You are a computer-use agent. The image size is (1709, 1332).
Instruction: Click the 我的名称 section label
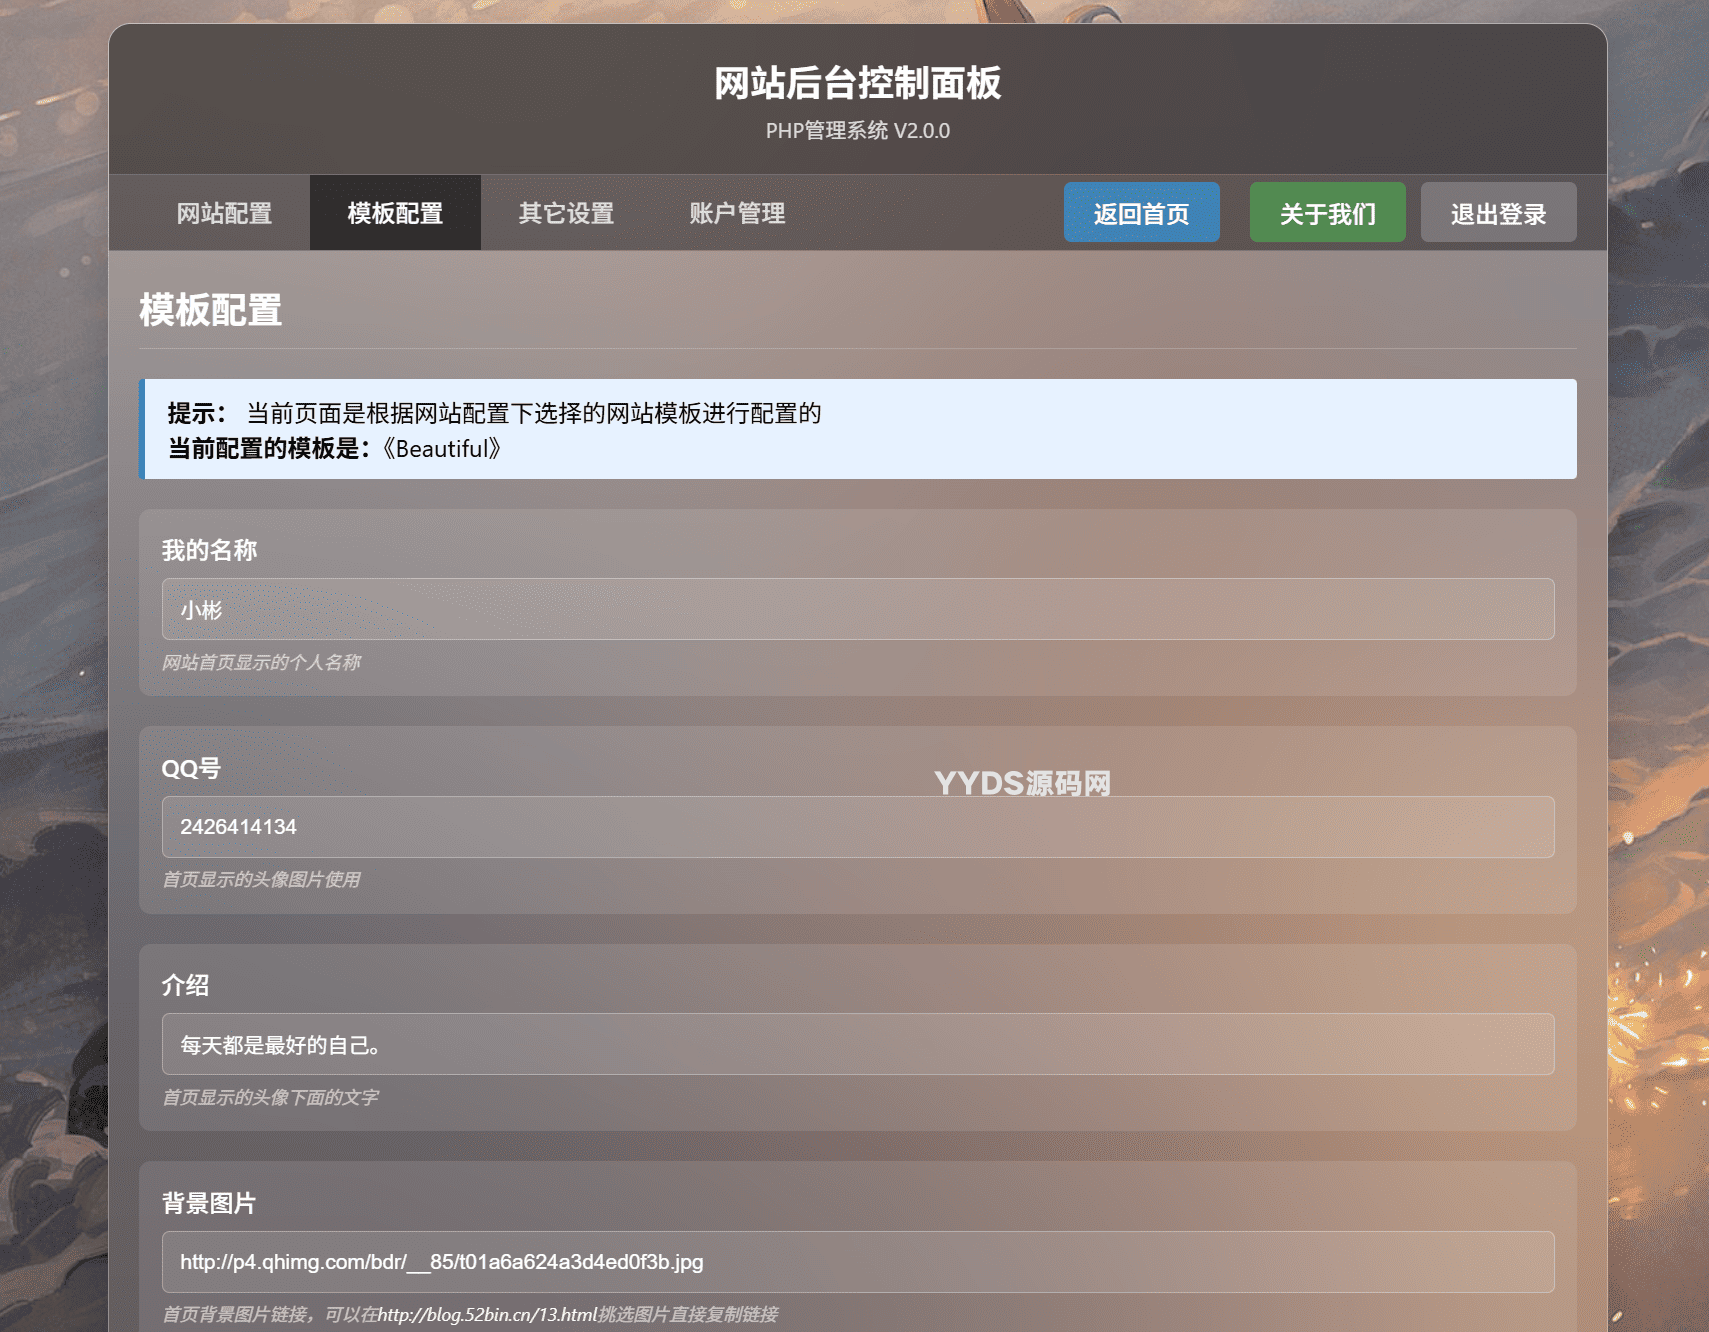click(x=209, y=549)
